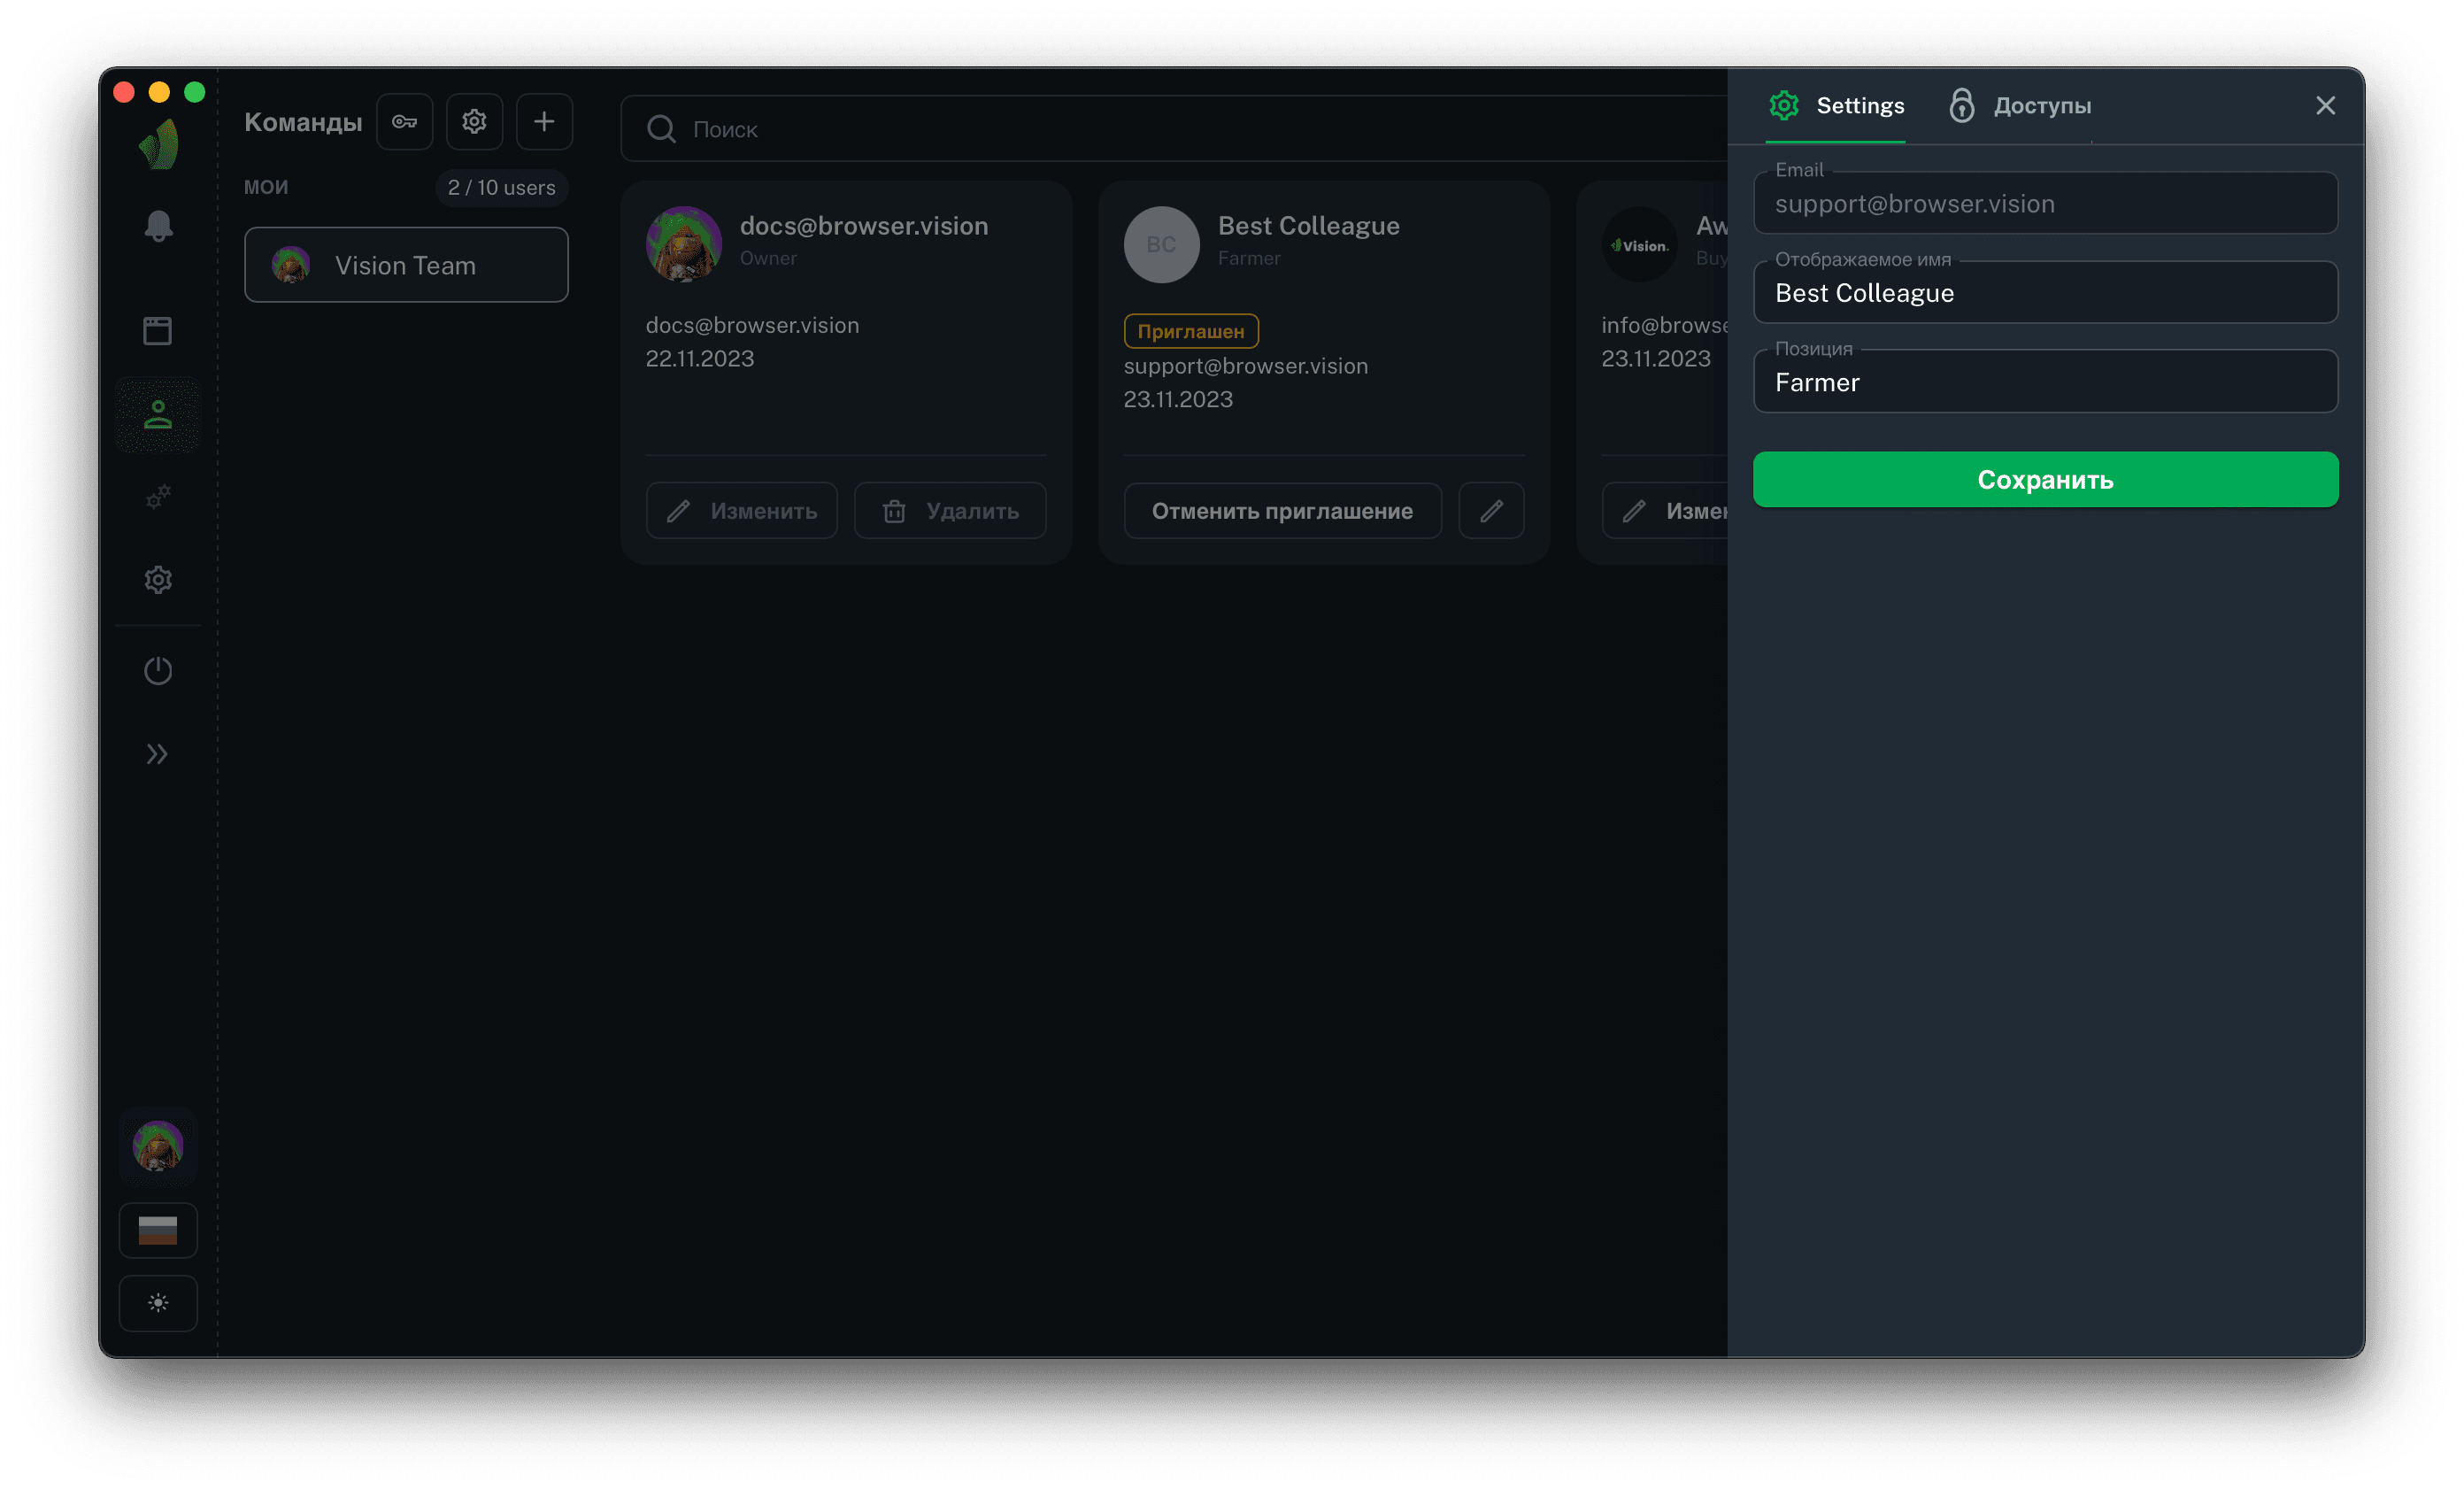Open the extensions gears icon in sidebar
Screen dimensions: 2464x1489
tap(158, 496)
